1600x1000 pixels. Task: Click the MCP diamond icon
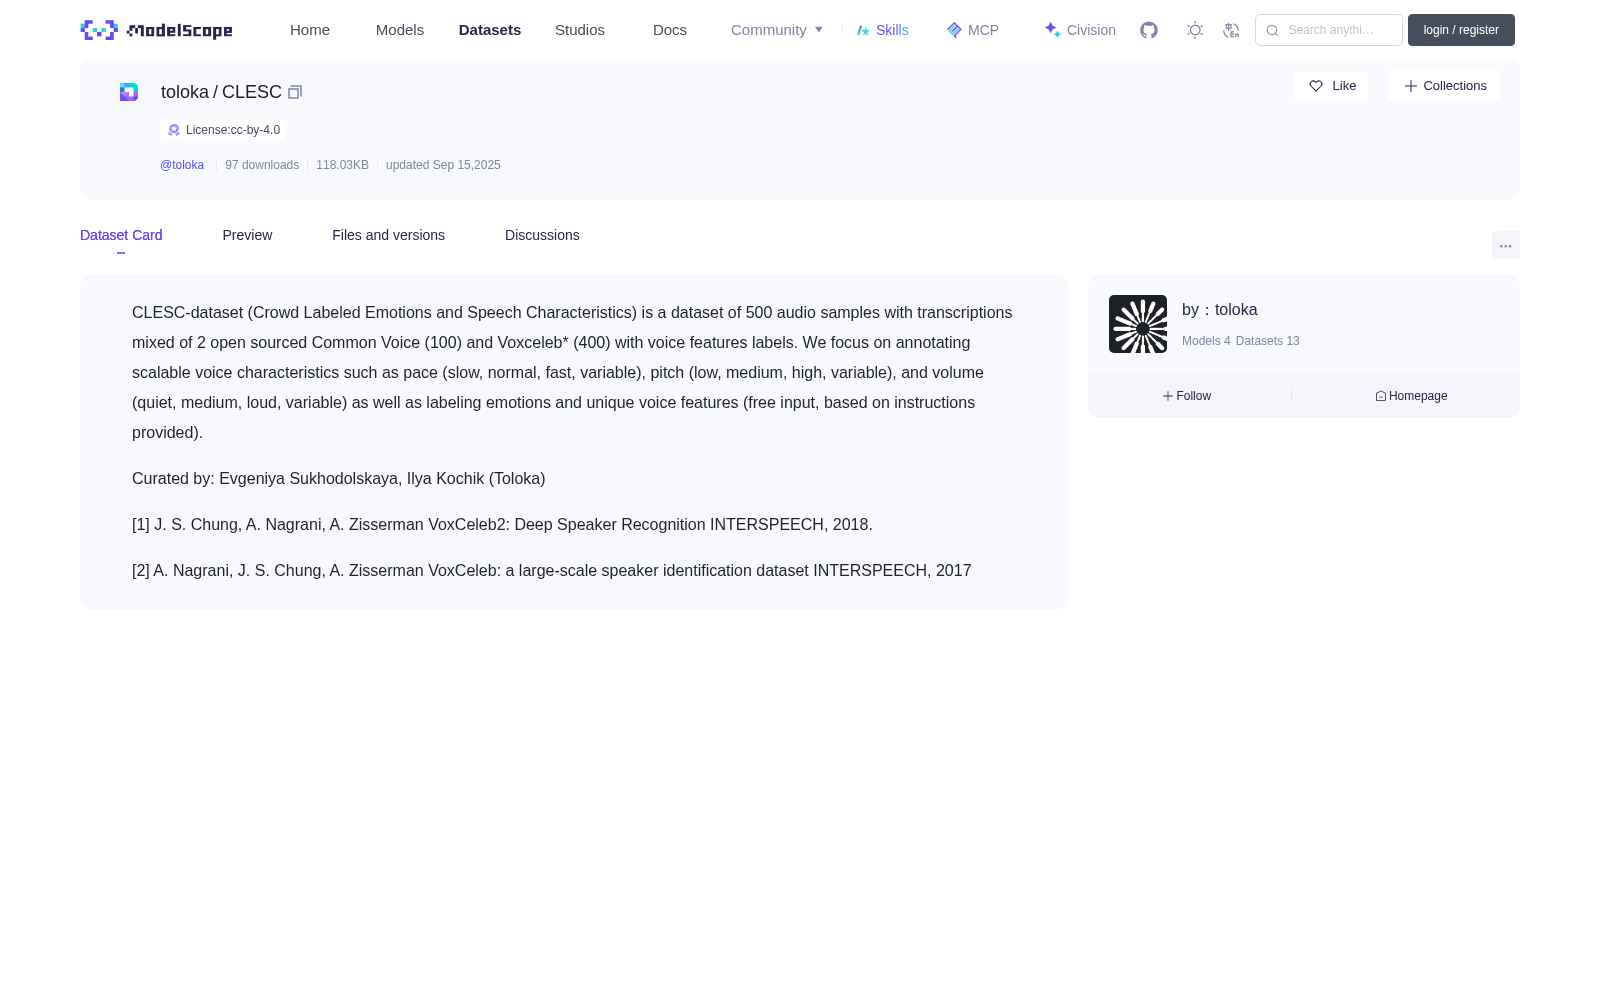954,30
